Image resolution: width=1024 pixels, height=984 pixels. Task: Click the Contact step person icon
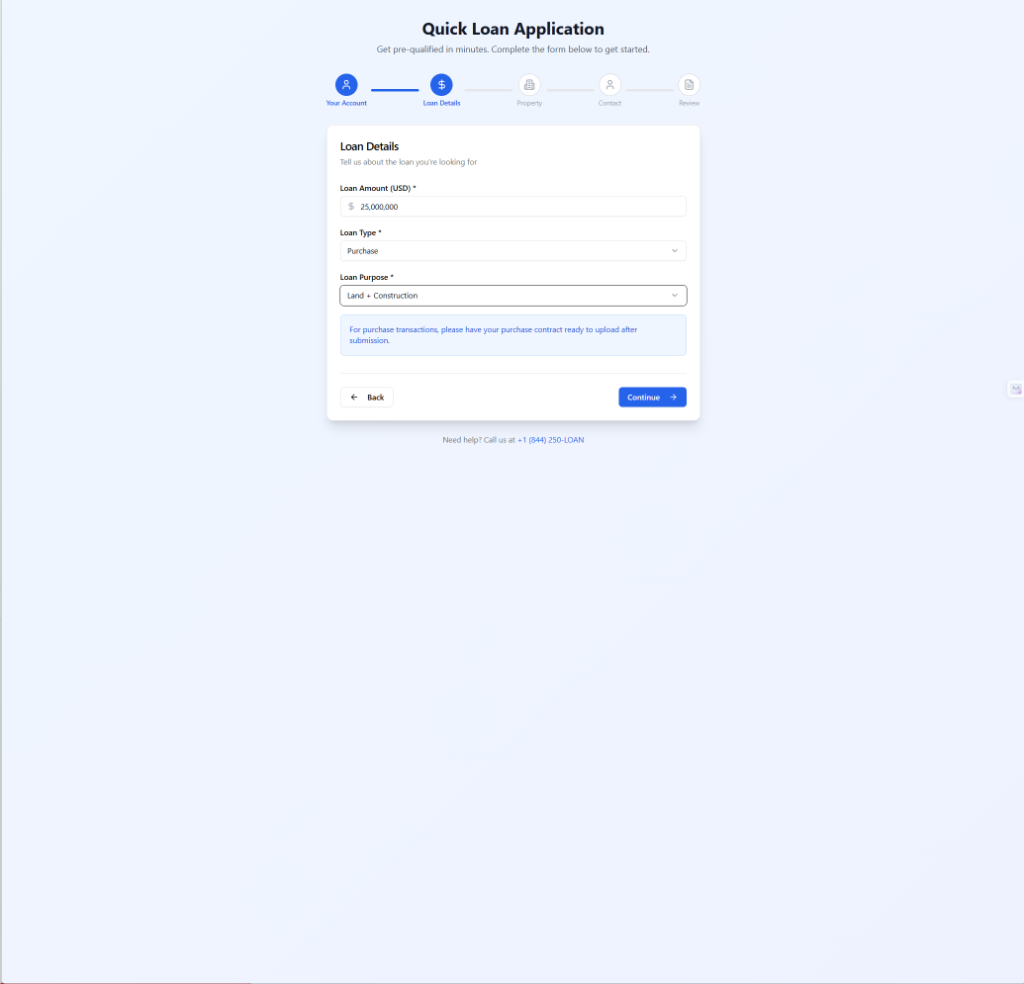pyautogui.click(x=609, y=85)
